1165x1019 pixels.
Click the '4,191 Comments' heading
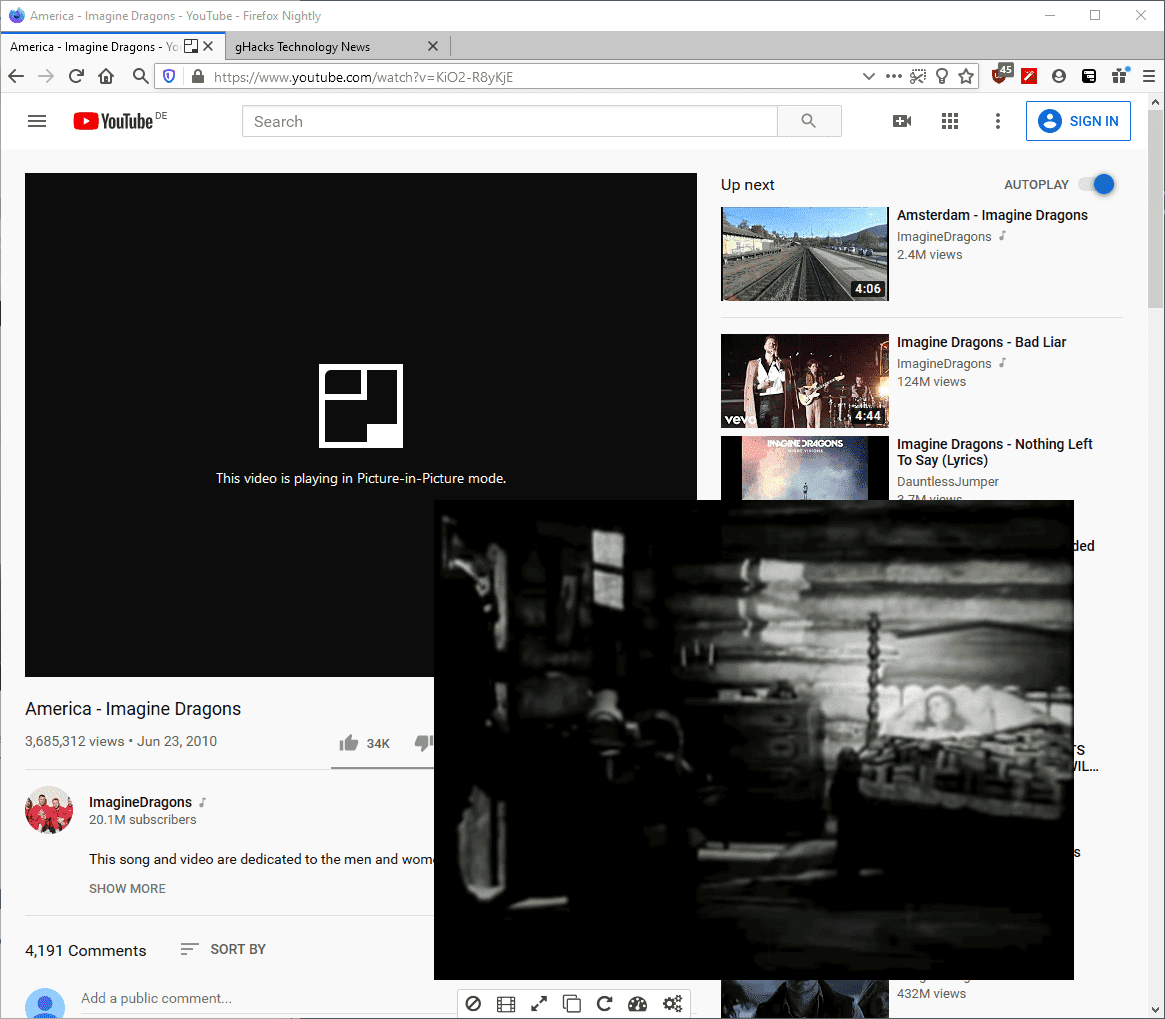85,951
